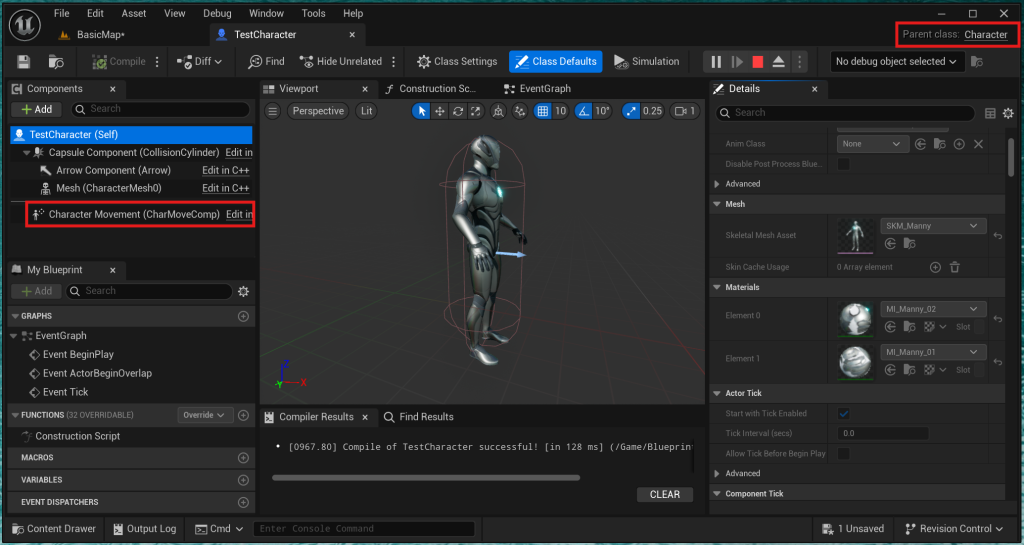
Task: Switch to the Find Results tab
Action: [419, 416]
